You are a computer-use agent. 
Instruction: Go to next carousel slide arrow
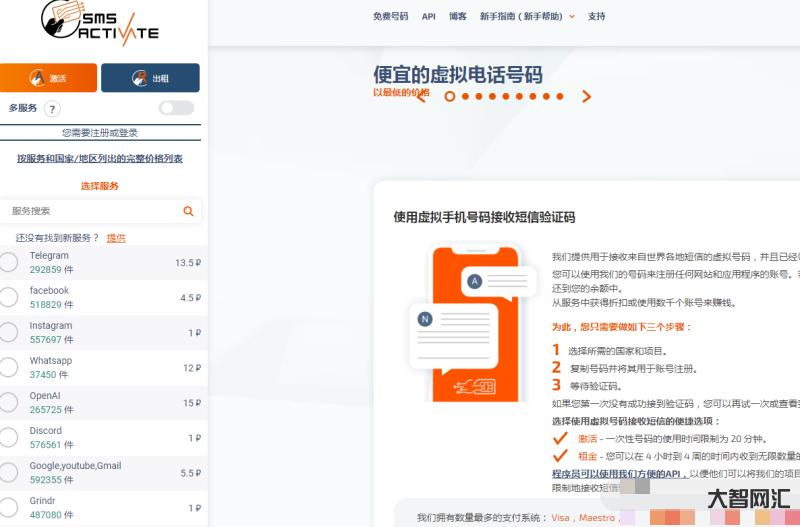point(587,97)
